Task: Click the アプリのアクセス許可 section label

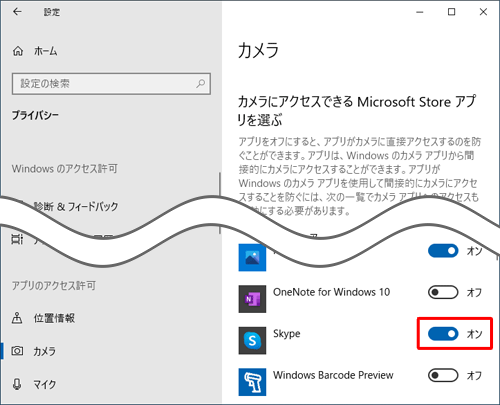Action: click(54, 286)
